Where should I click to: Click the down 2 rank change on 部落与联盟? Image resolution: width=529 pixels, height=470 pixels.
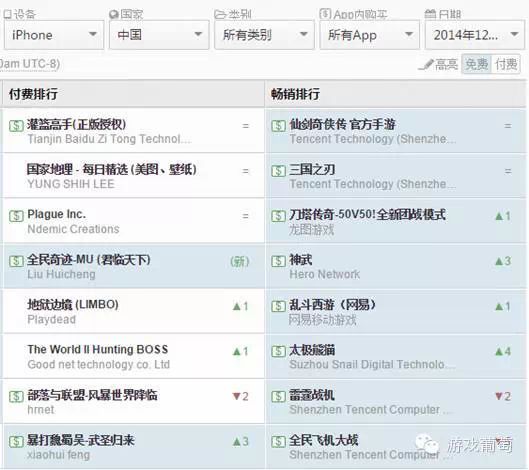point(241,396)
